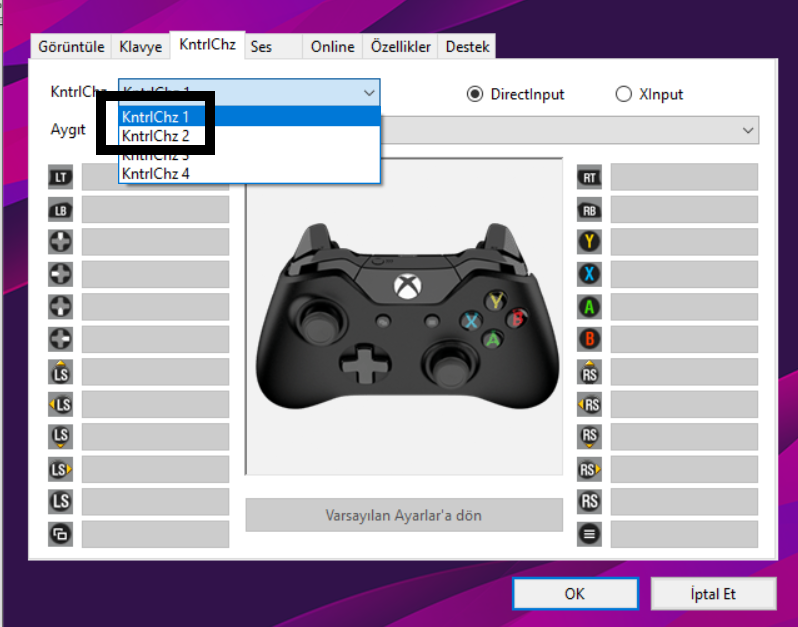The height and width of the screenshot is (627, 798).
Task: Click the right stick up (RS) icon
Action: pos(589,372)
